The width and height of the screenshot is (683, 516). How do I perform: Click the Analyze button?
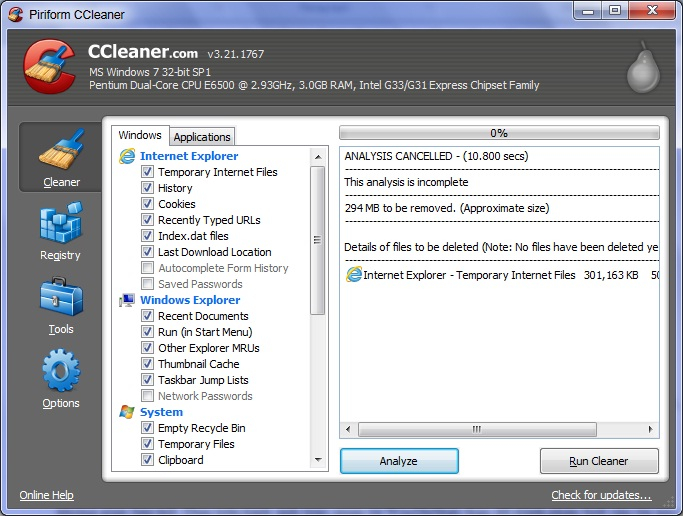click(x=399, y=461)
